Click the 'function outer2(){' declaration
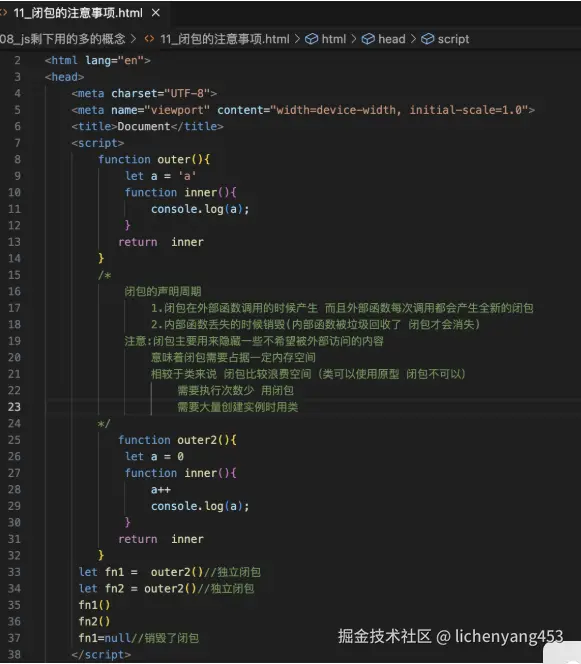This screenshot has width=581, height=664. (x=177, y=440)
